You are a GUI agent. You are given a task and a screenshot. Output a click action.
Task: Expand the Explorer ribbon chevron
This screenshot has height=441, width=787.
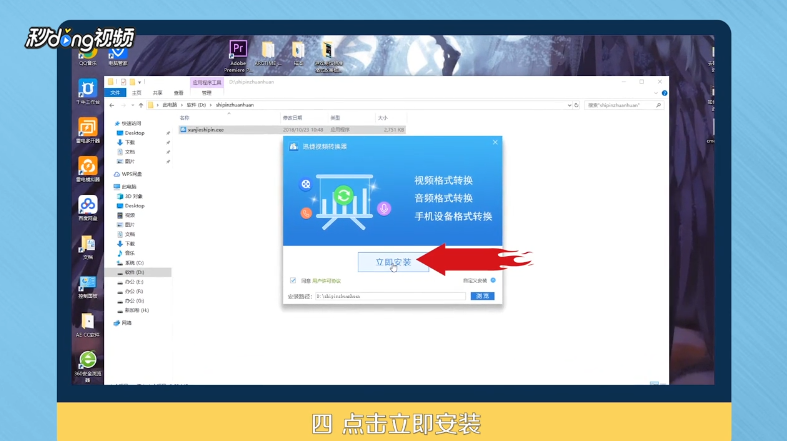tap(655, 93)
